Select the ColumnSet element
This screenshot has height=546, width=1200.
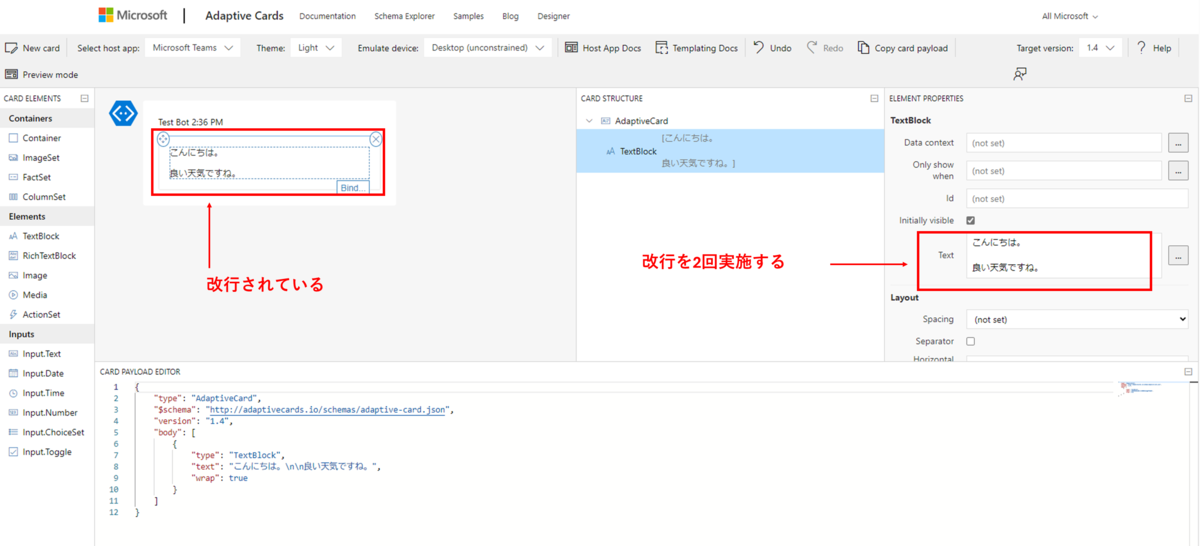coord(47,197)
